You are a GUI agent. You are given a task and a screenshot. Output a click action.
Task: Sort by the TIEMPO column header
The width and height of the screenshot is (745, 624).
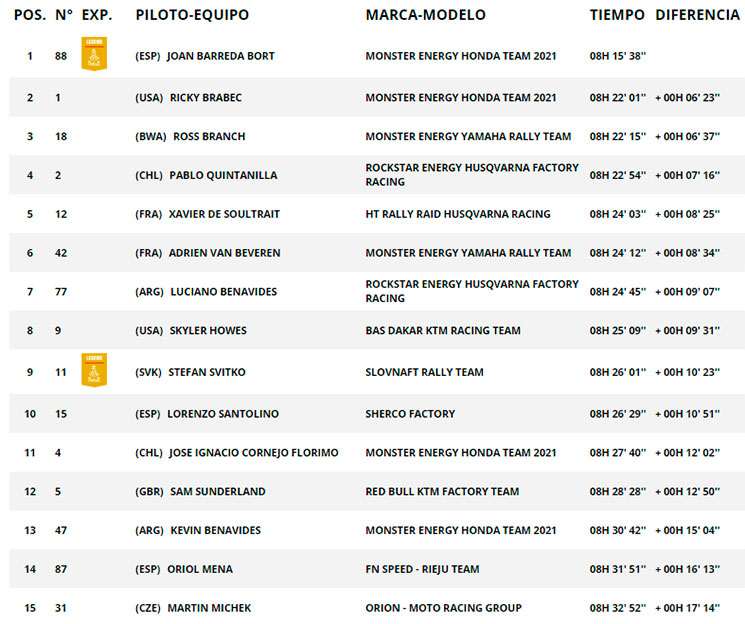617,15
